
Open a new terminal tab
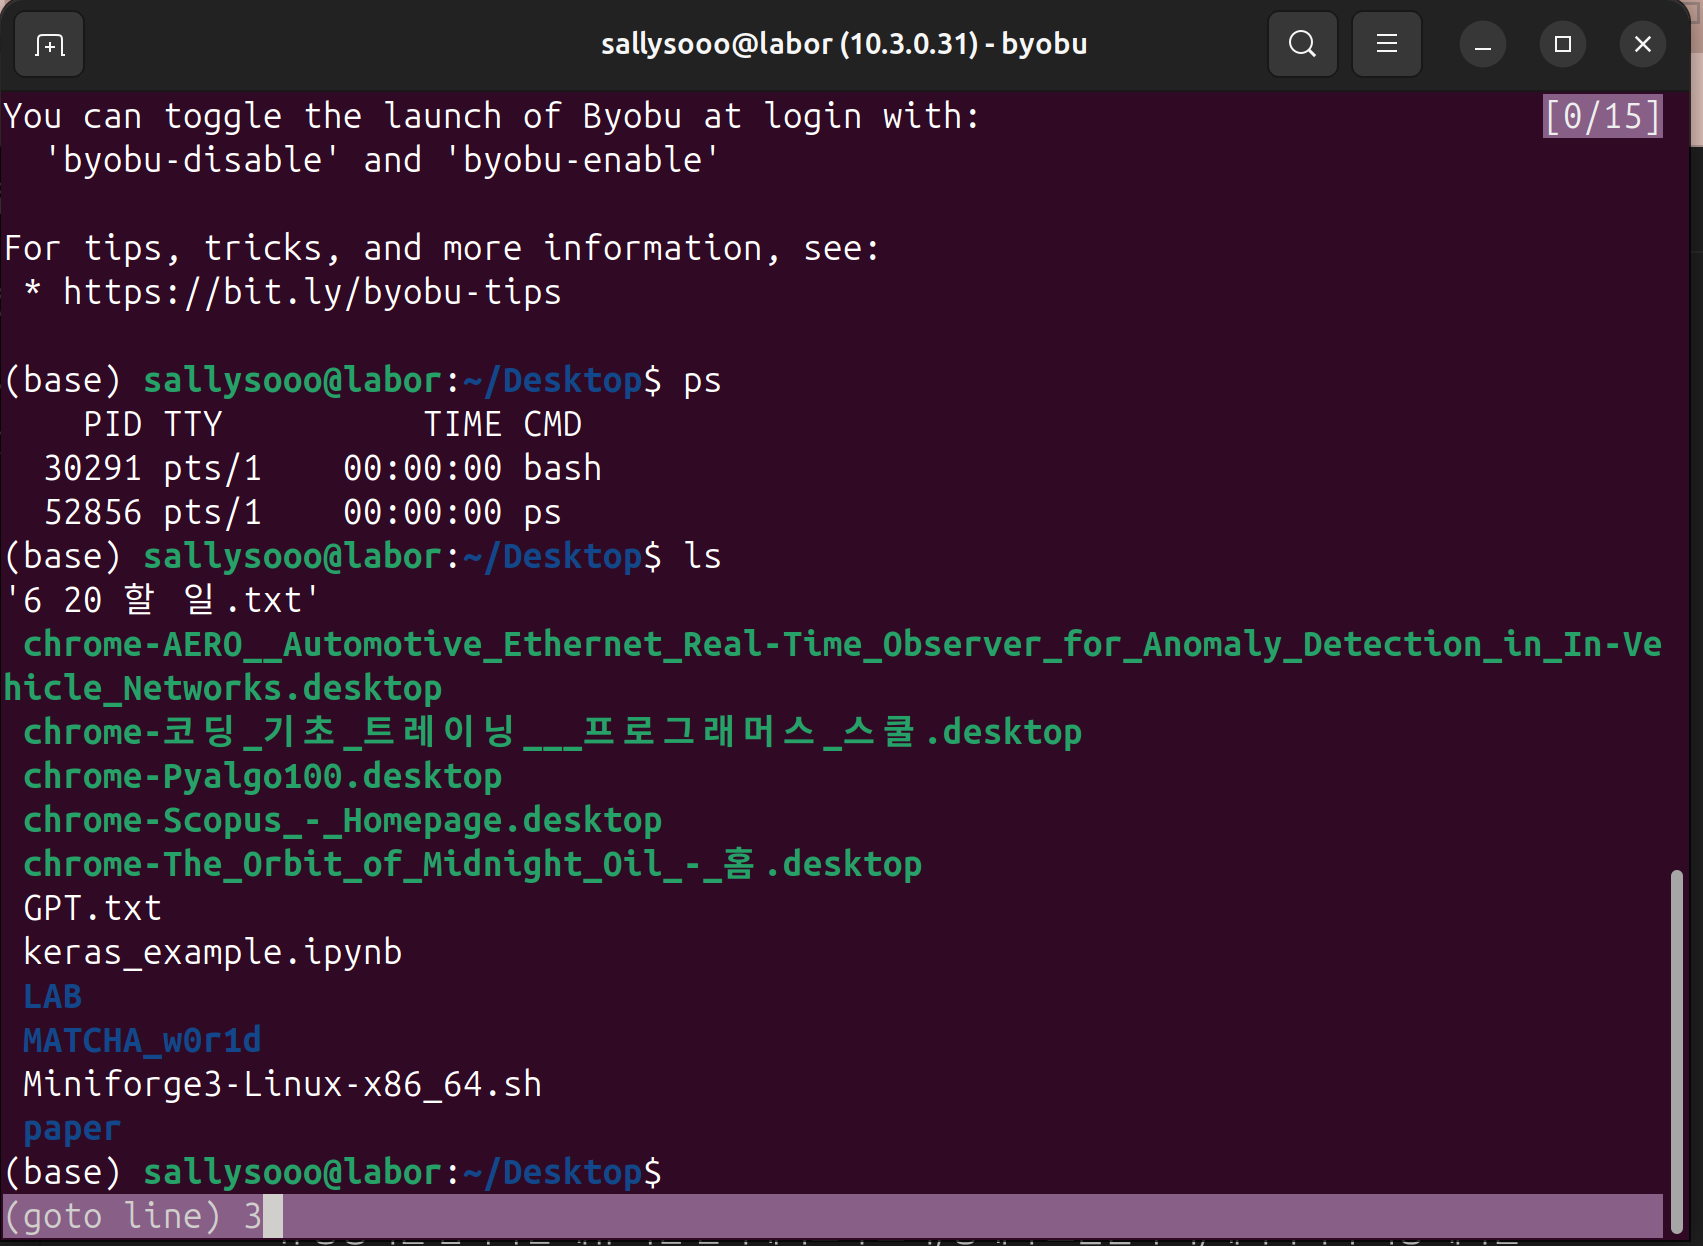point(49,44)
